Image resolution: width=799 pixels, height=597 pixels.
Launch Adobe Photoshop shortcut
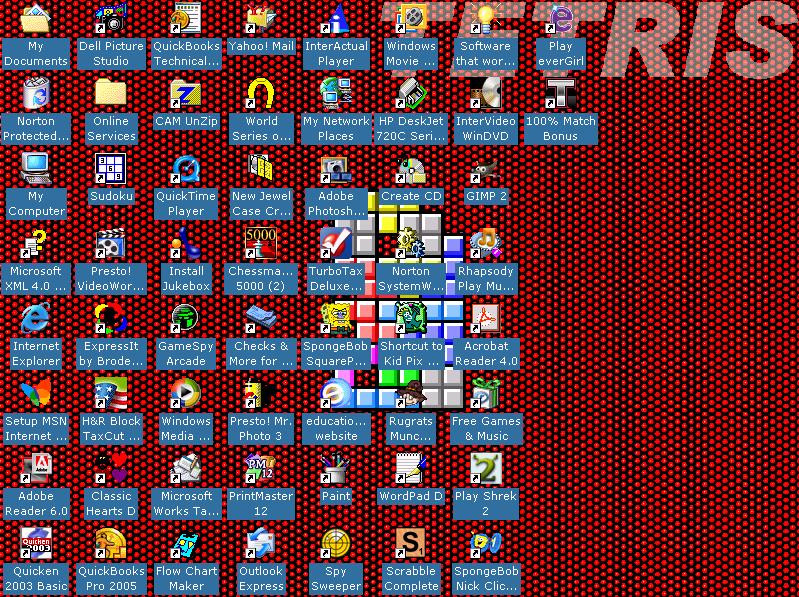pos(336,169)
